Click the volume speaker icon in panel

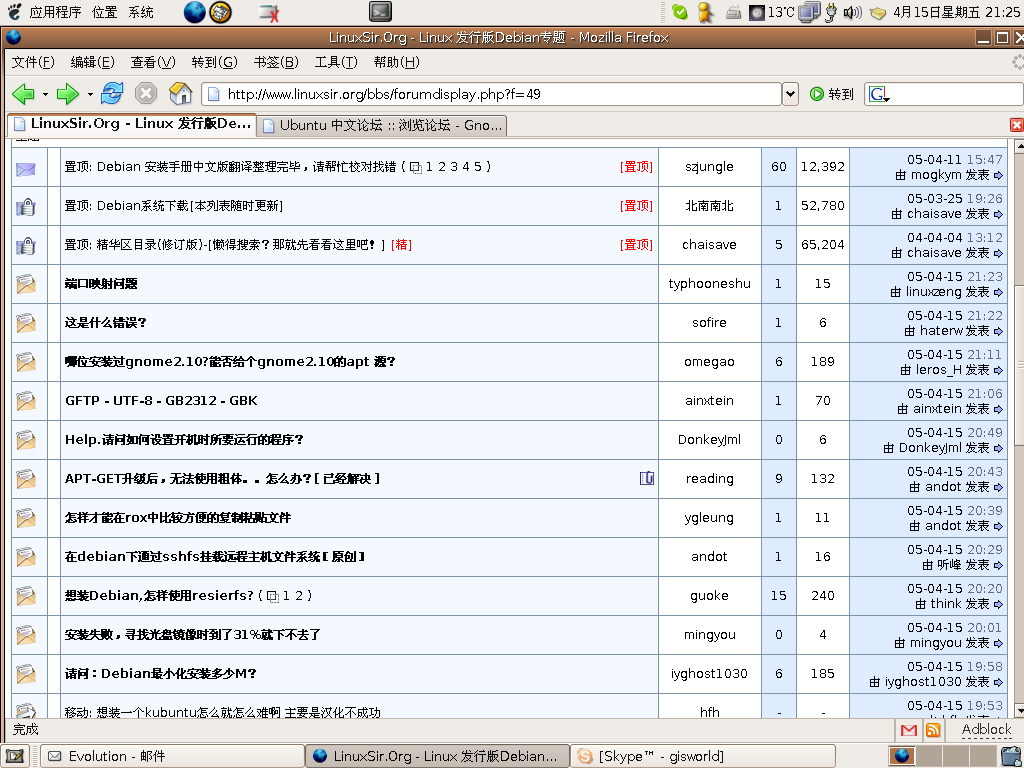852,12
